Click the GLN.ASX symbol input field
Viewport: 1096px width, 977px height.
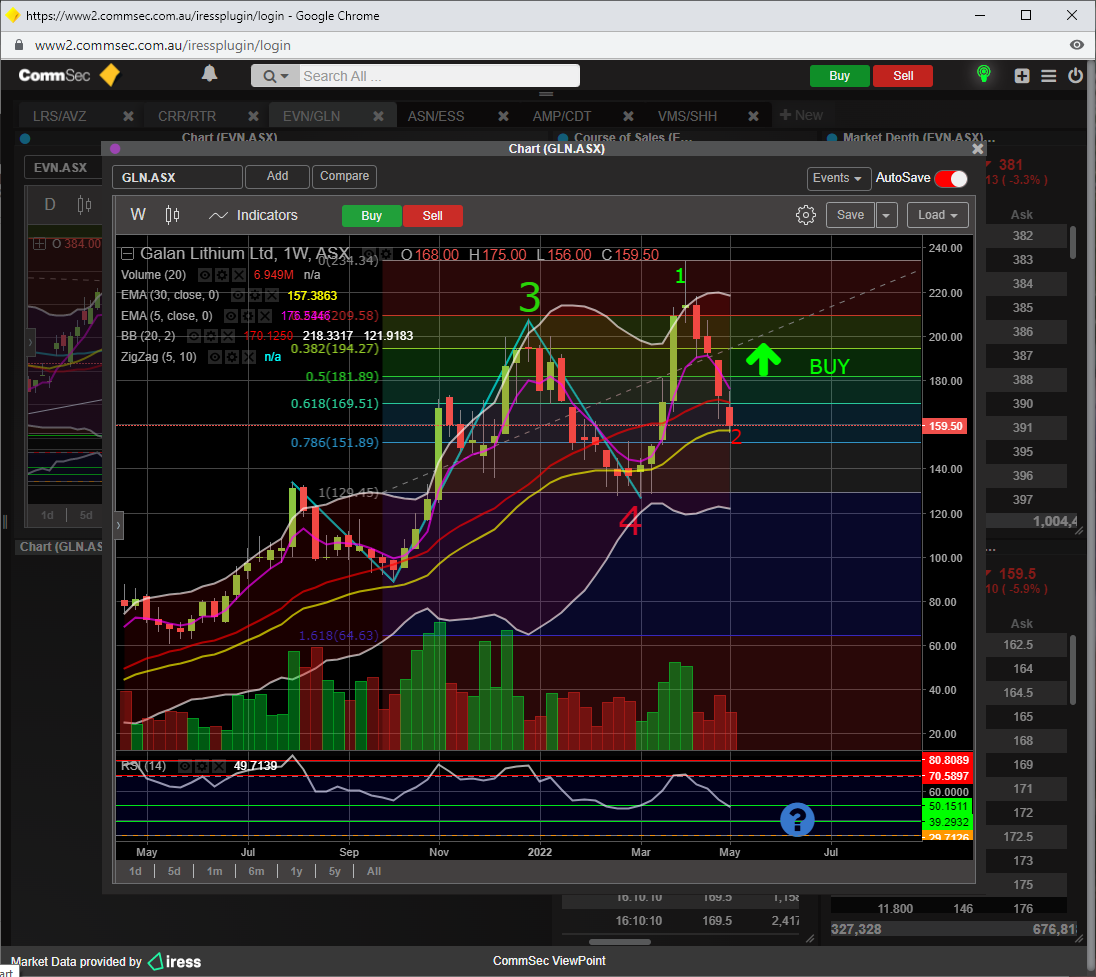click(x=178, y=178)
